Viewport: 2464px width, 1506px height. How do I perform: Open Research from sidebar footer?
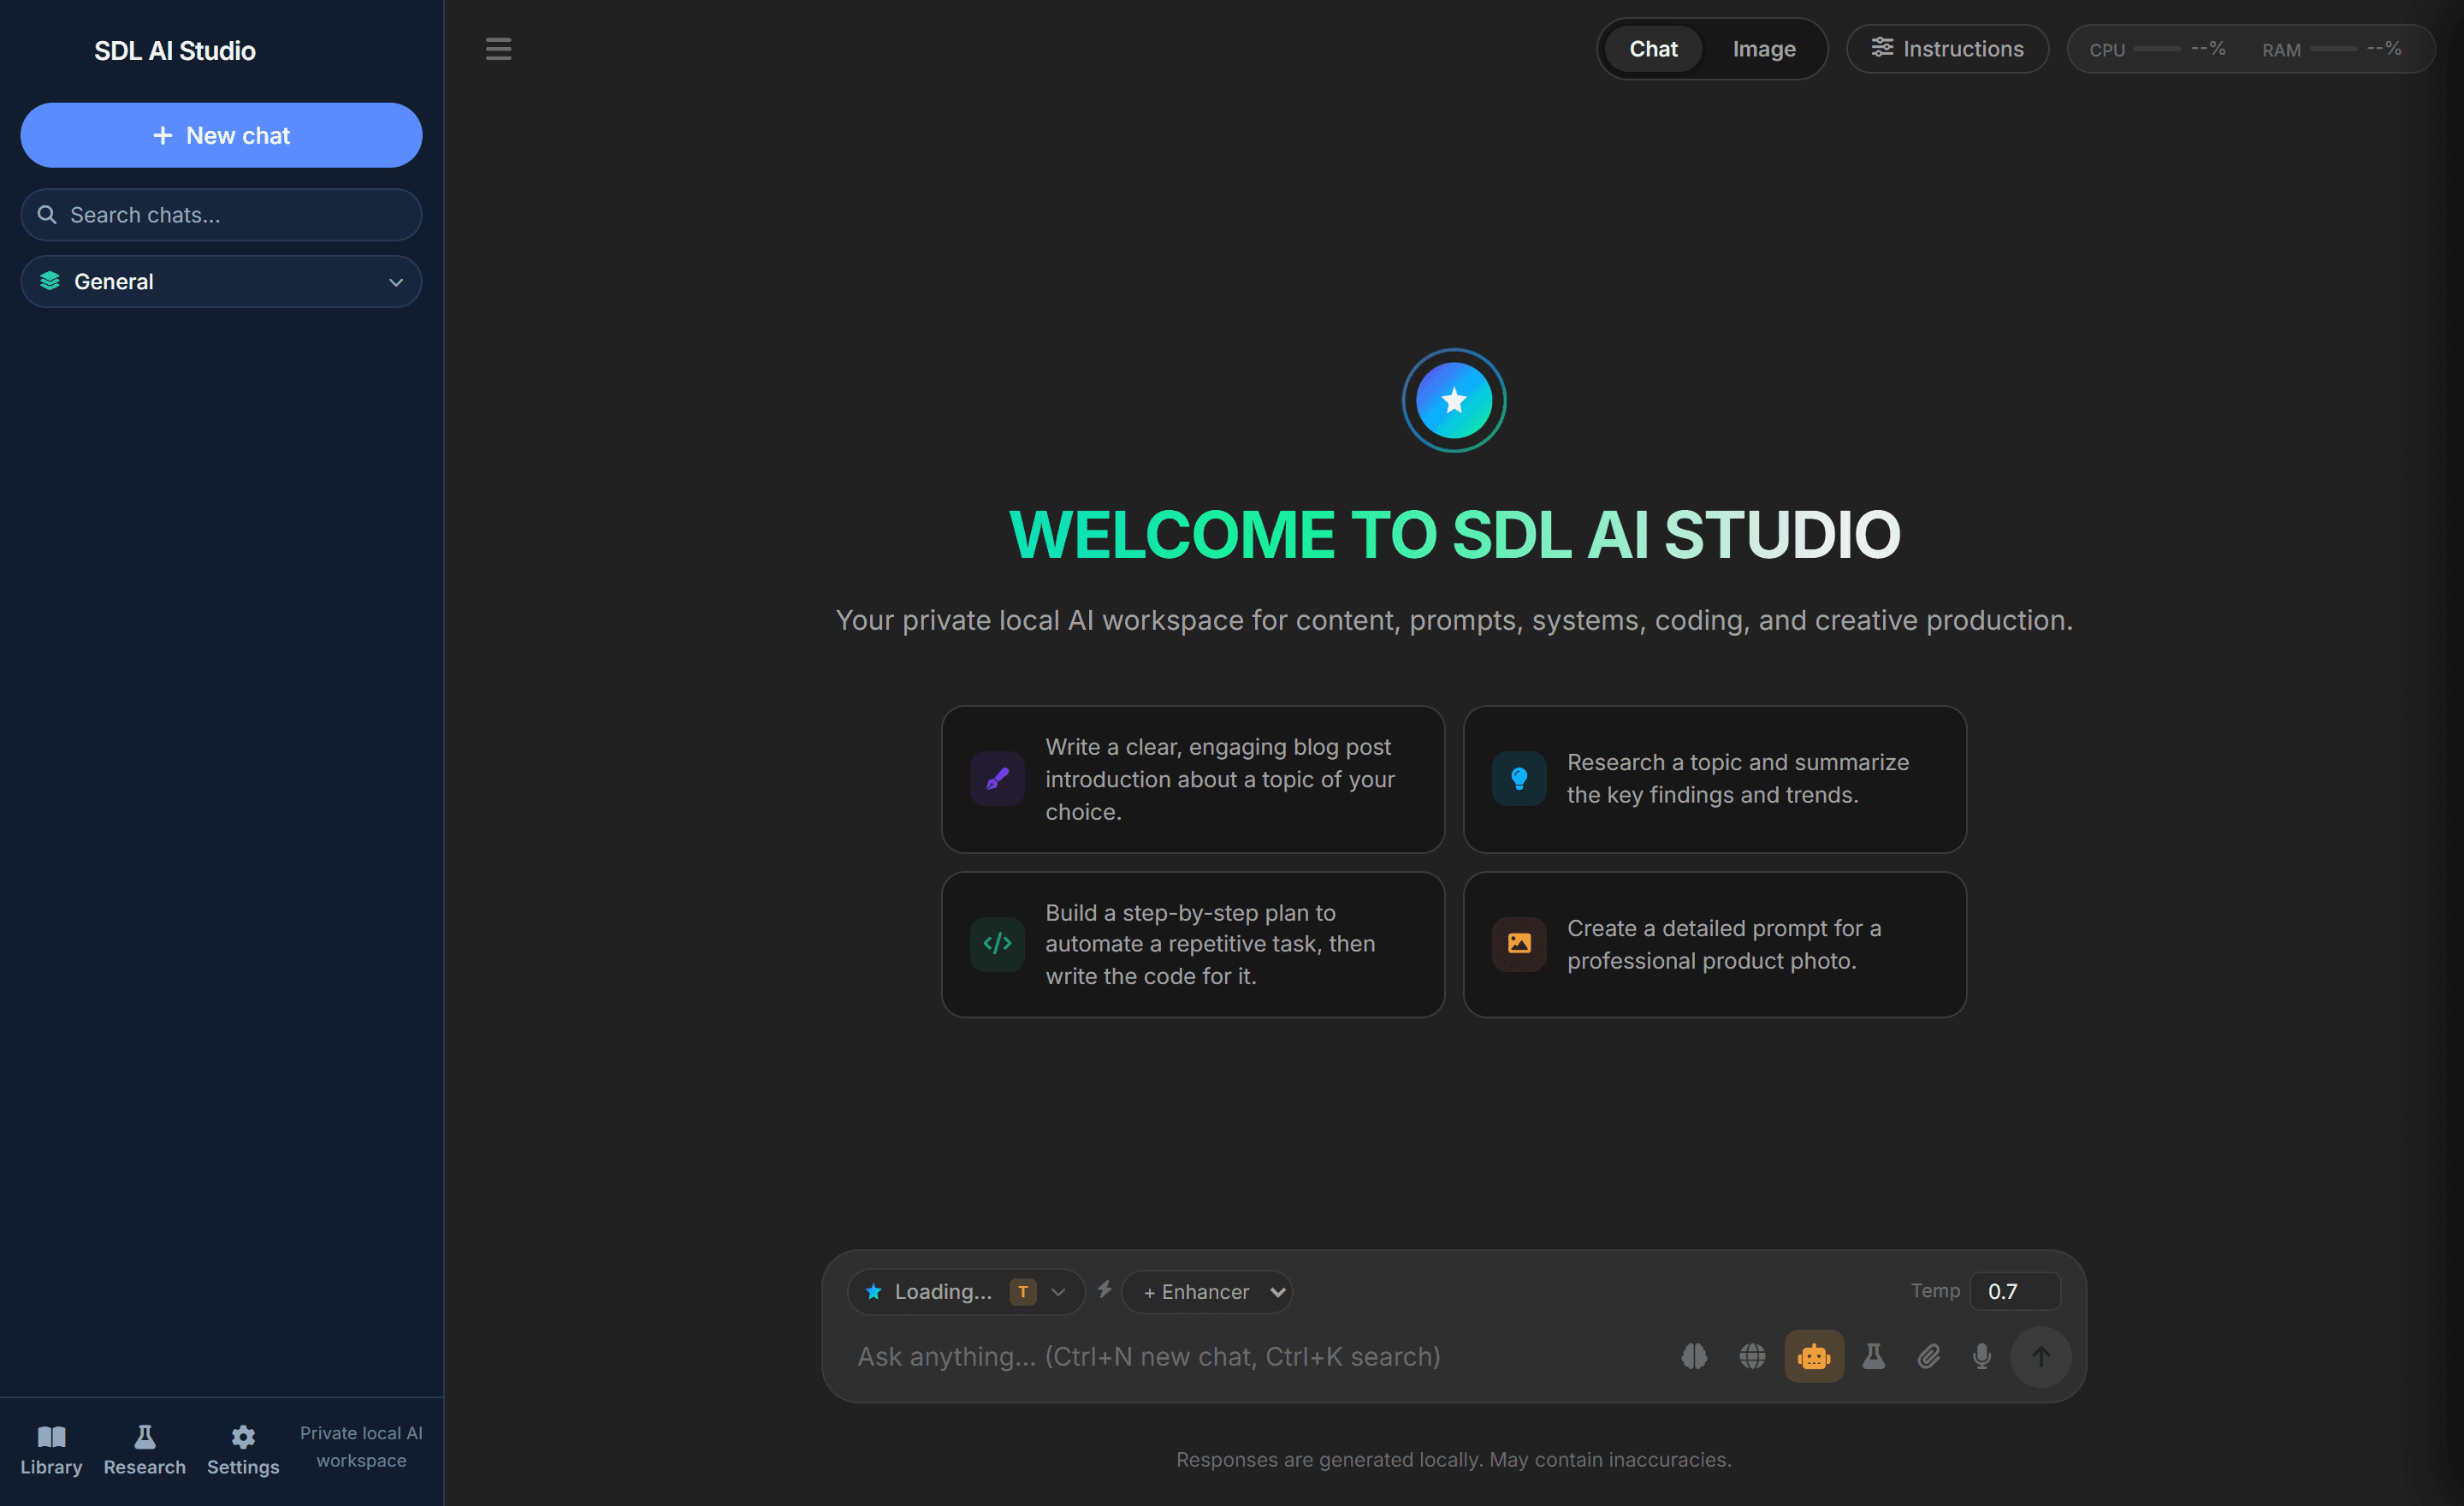144,1450
